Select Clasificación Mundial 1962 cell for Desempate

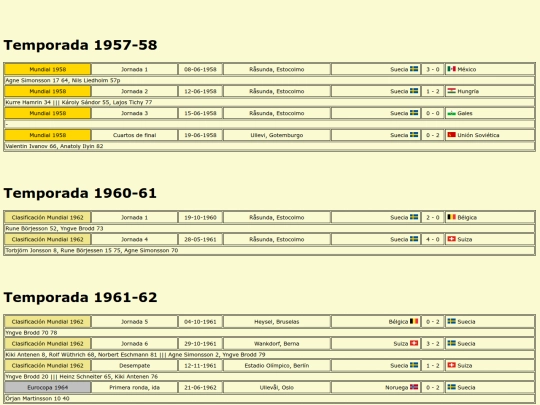pyautogui.click(x=48, y=365)
